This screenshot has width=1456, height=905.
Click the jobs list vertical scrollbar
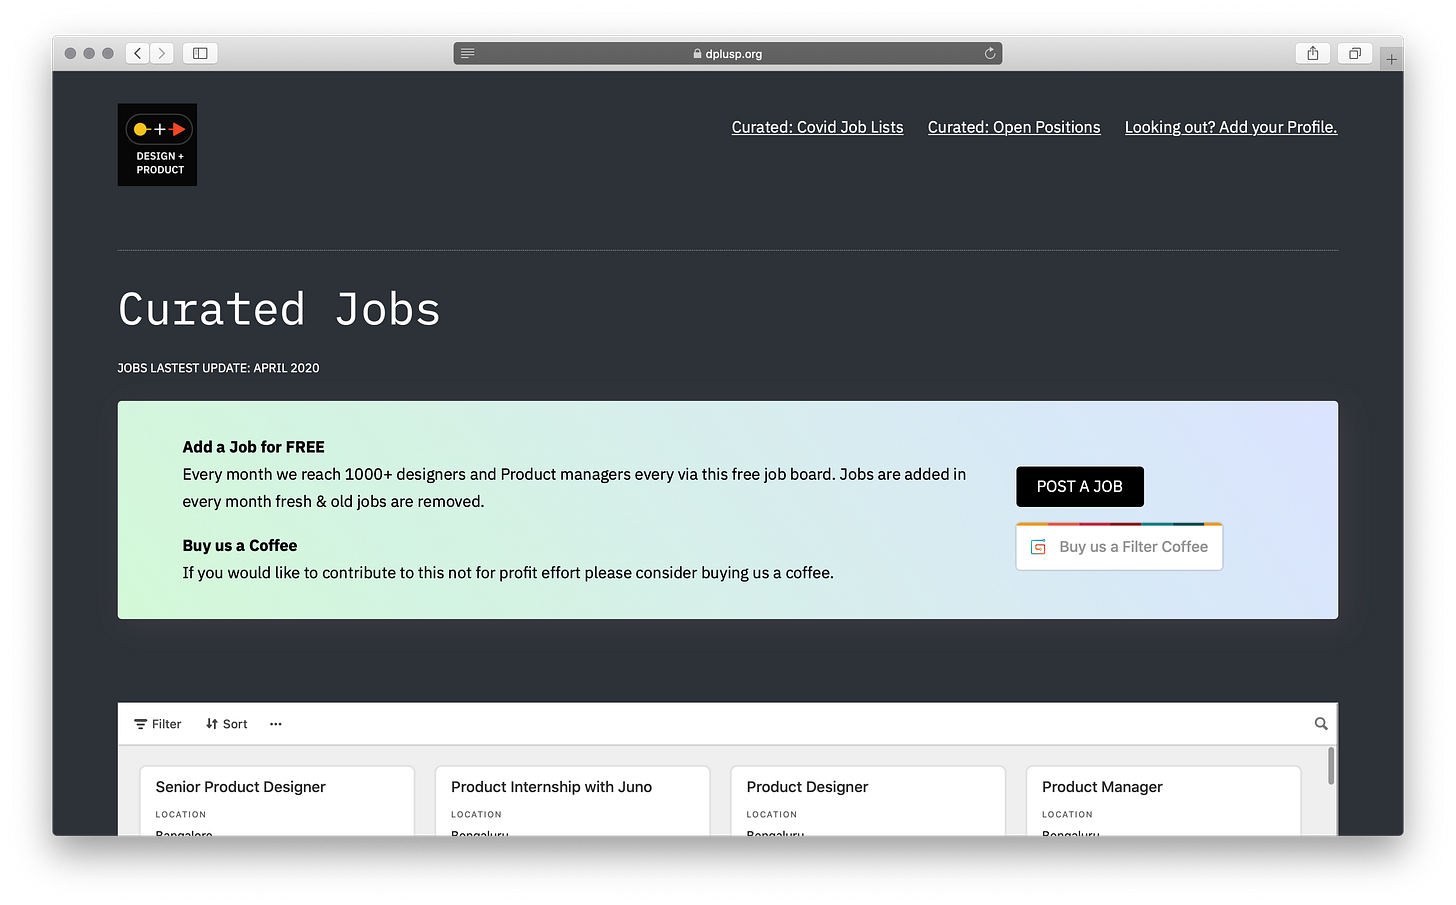tap(1331, 766)
